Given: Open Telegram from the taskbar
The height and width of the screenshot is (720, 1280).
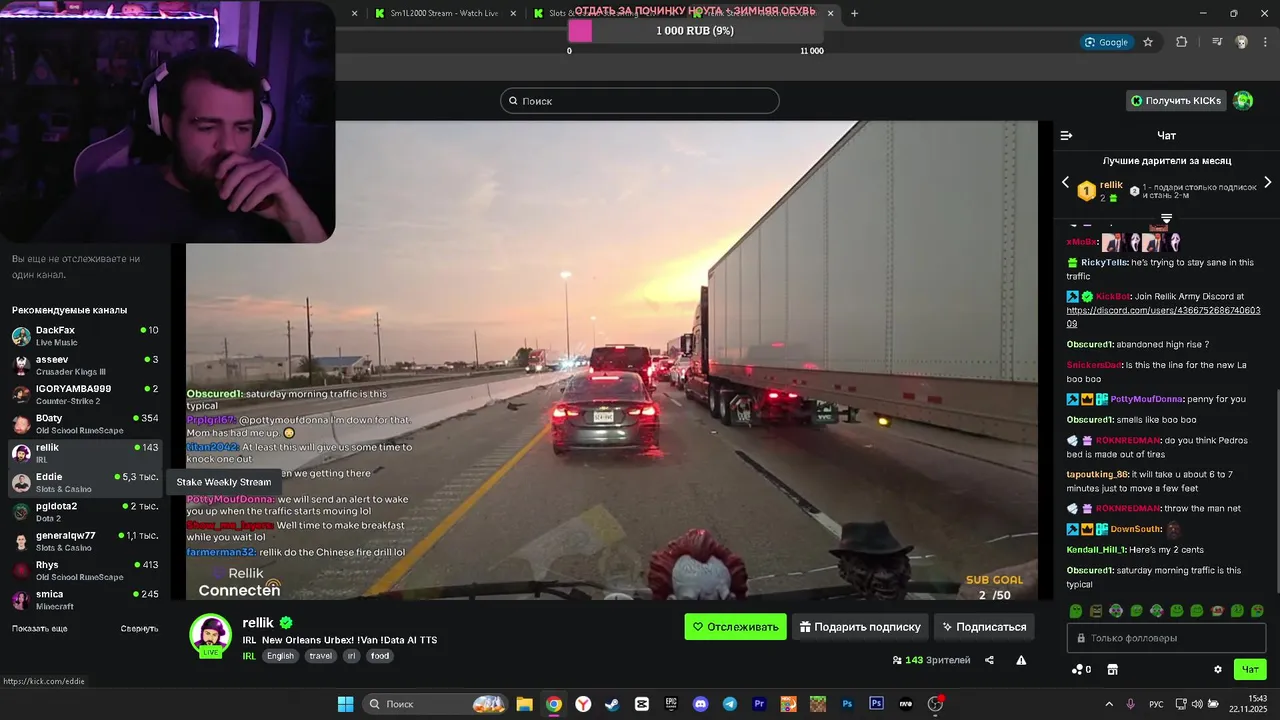Looking at the screenshot, I should [730, 704].
